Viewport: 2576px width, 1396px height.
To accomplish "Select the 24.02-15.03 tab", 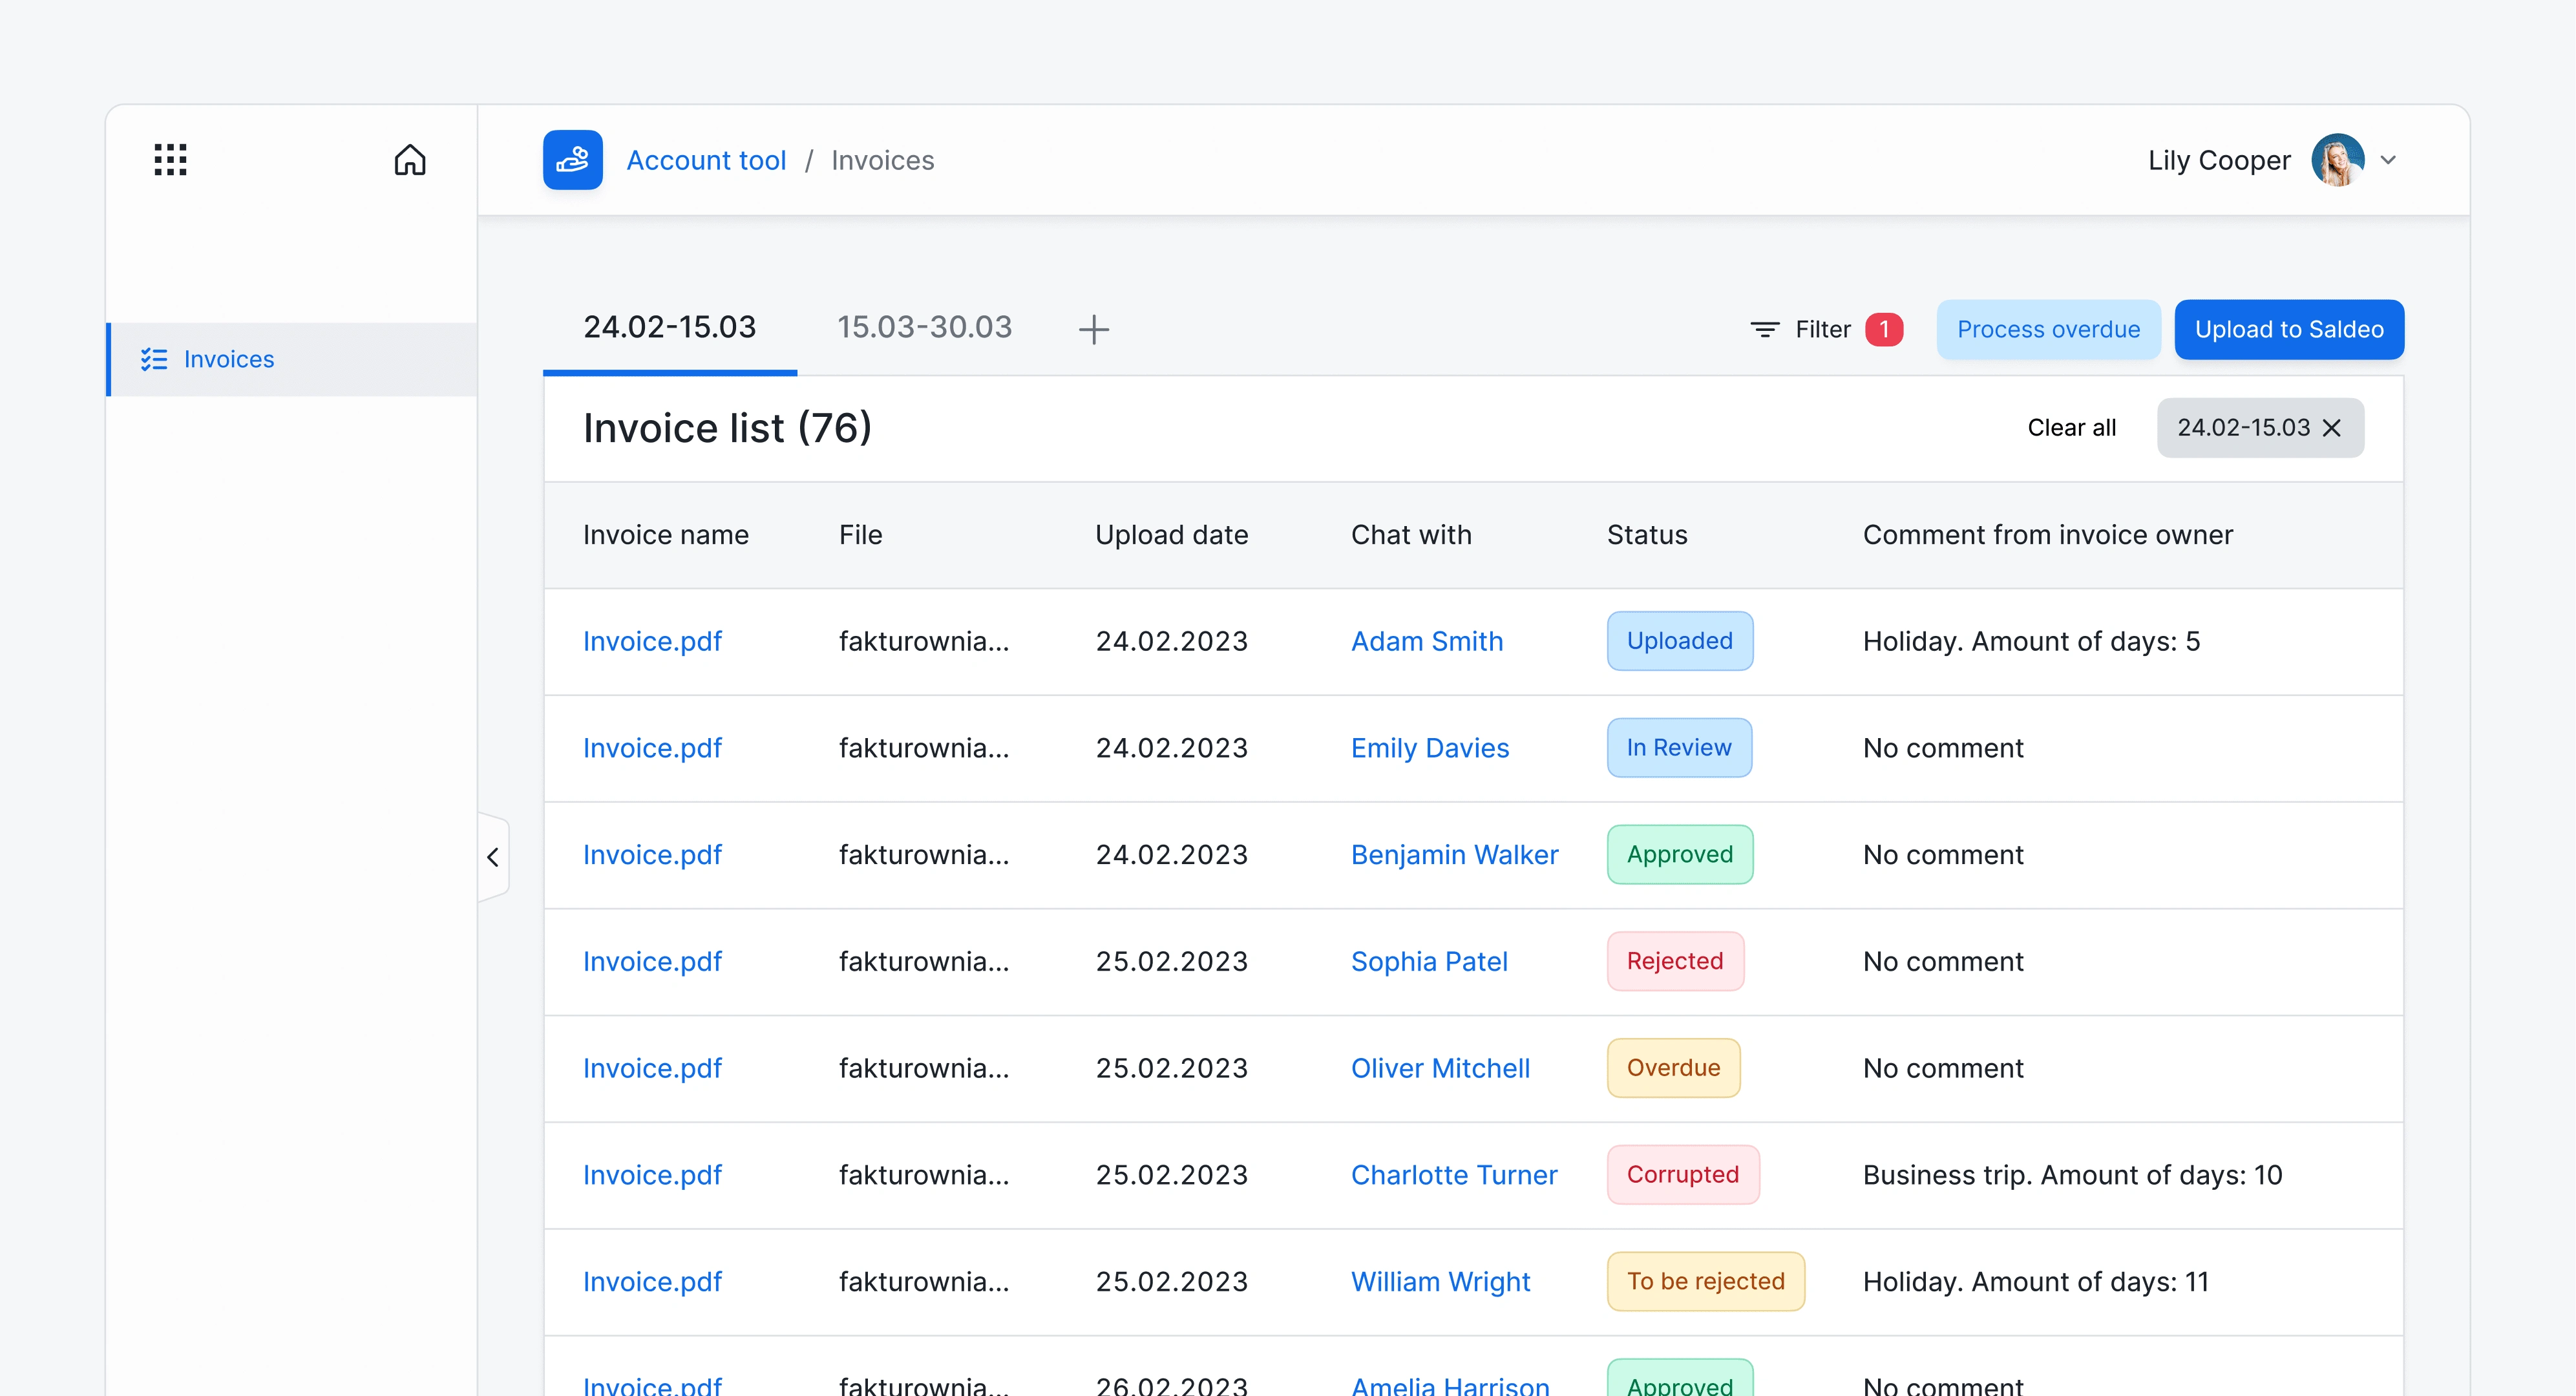I will (669, 327).
